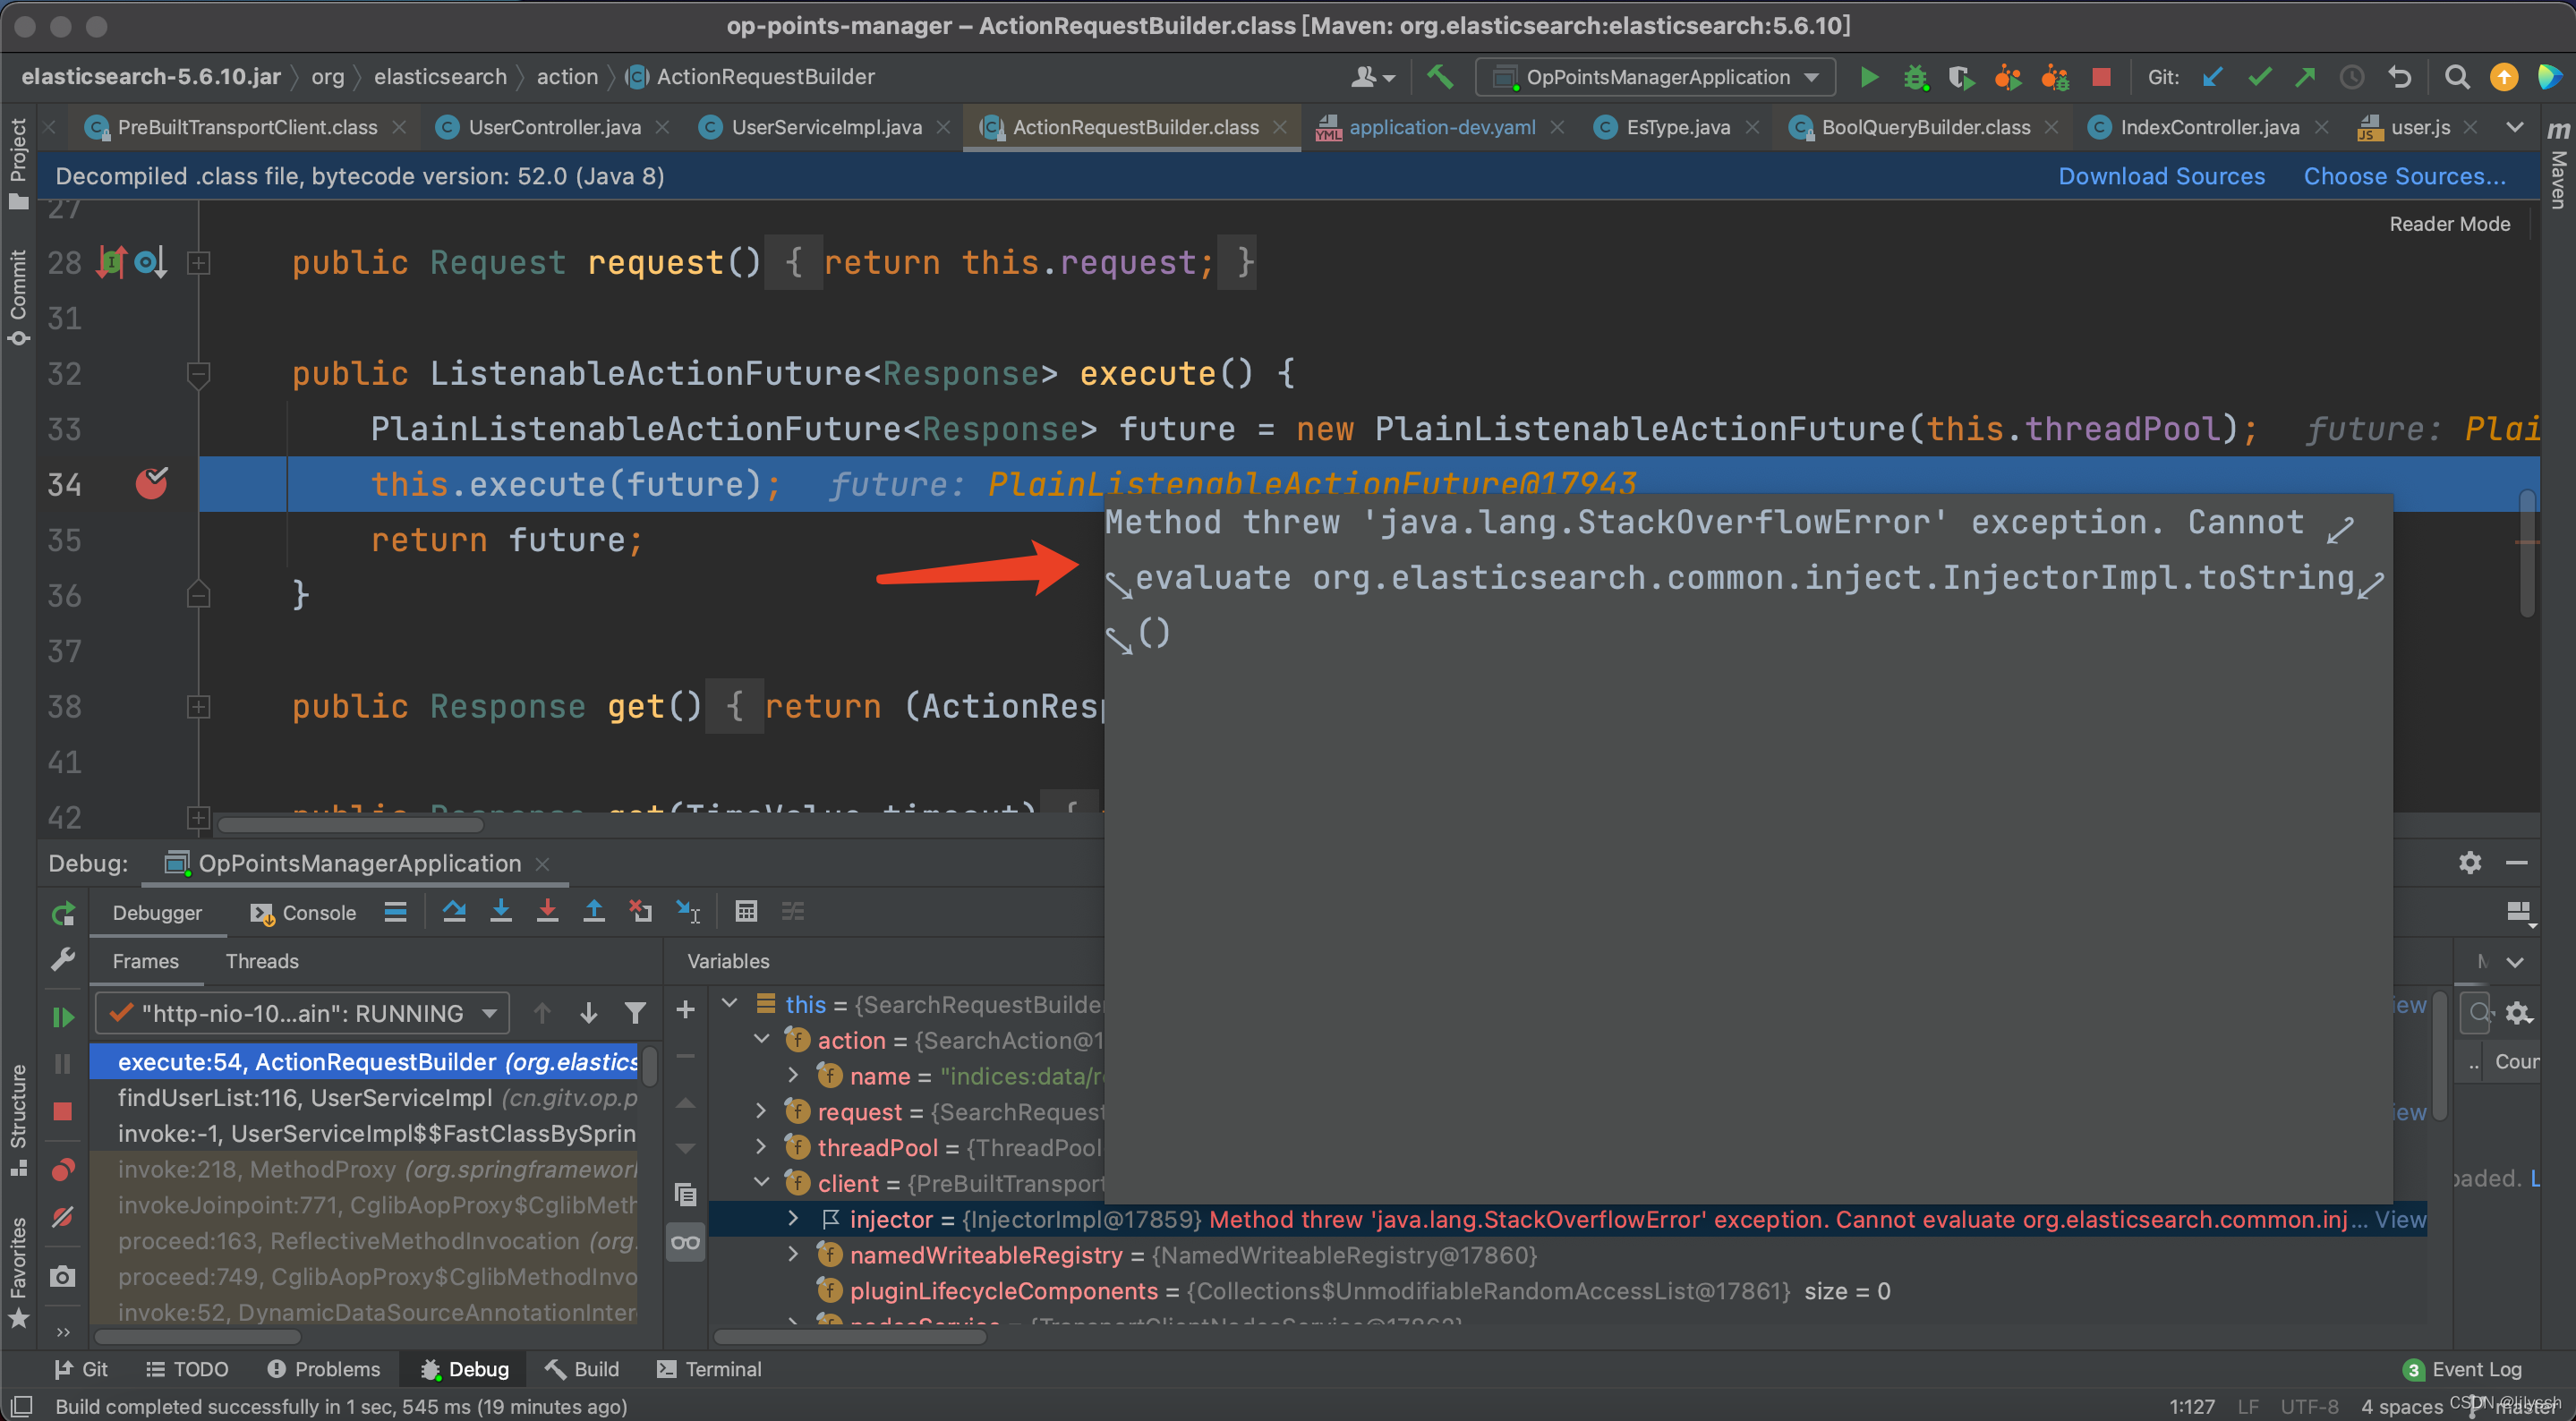
Task: Click Search Everywhere magnifier icon
Action: 2457,77
